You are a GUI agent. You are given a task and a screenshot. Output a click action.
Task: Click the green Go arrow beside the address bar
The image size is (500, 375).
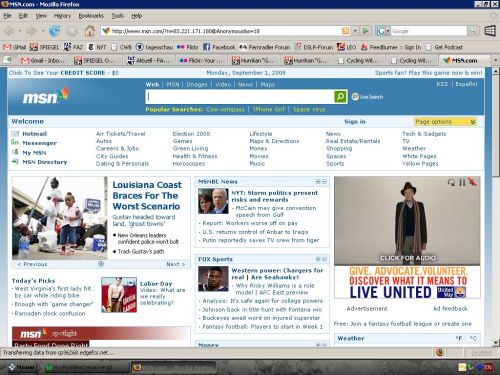click(x=366, y=31)
